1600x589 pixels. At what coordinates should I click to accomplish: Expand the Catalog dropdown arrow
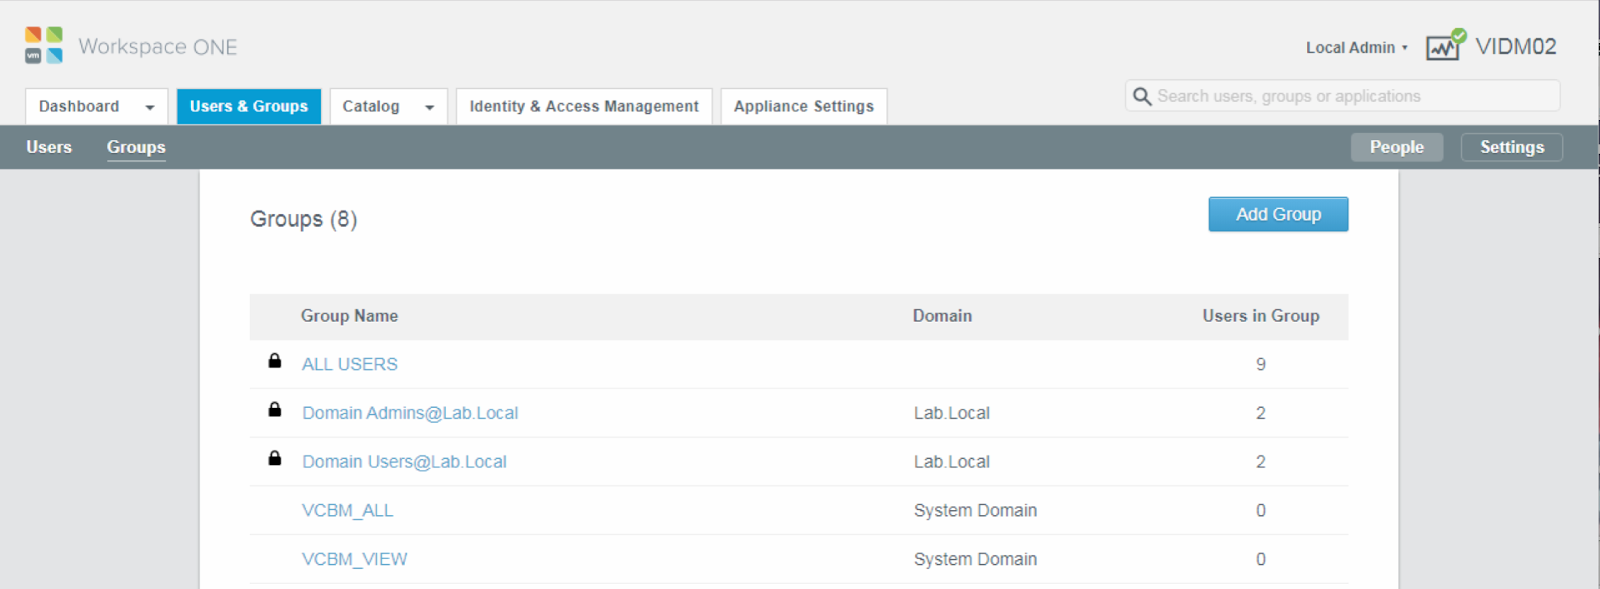point(429,107)
